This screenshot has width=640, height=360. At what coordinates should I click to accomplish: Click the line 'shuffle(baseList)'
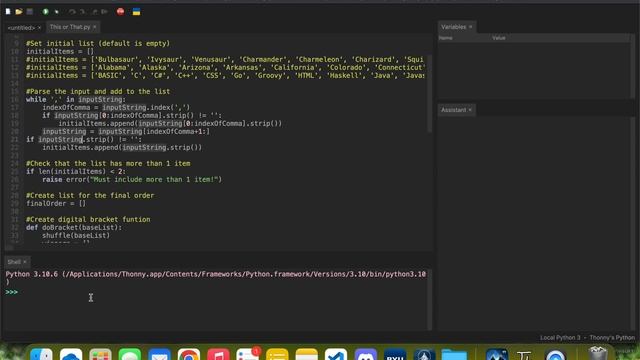tap(76, 236)
